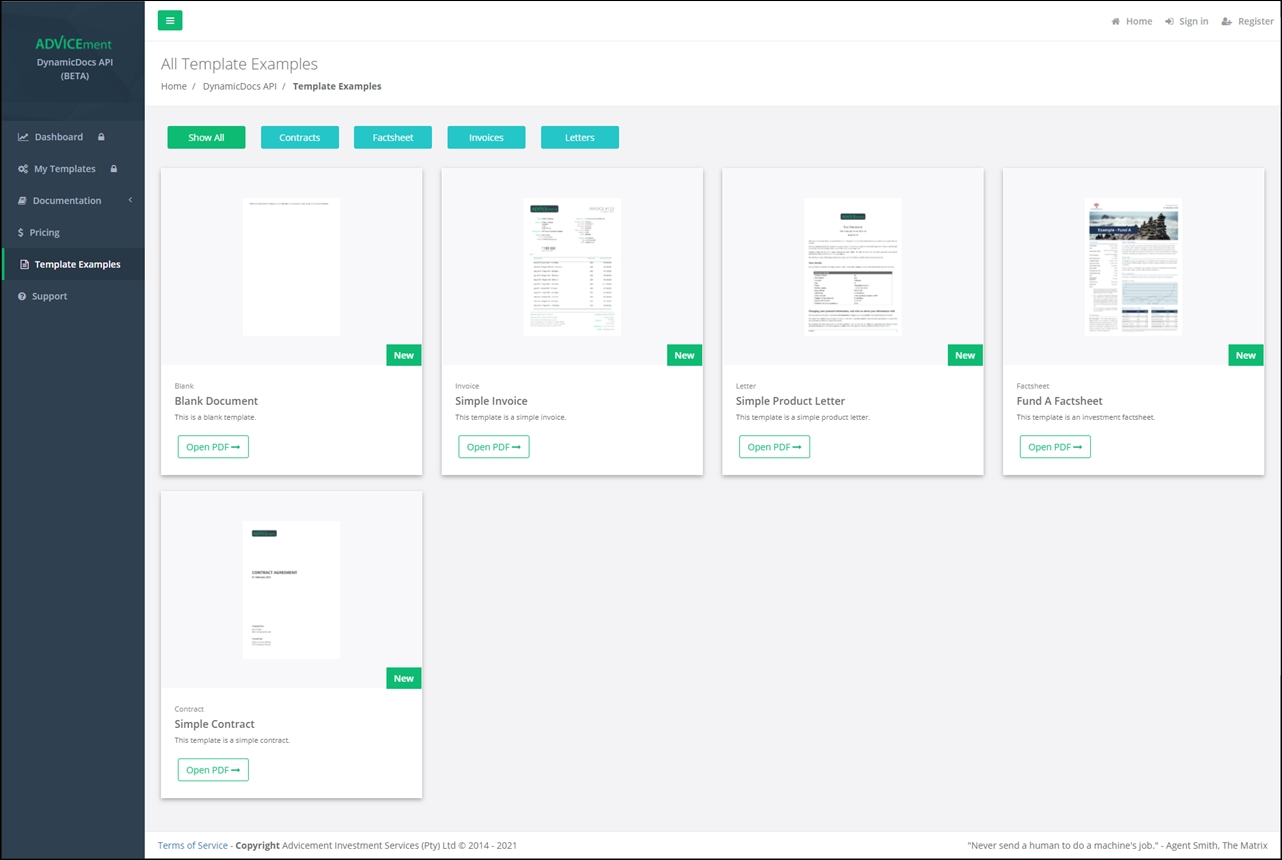Filter templates by Contracts
The height and width of the screenshot is (860, 1282).
coord(300,137)
